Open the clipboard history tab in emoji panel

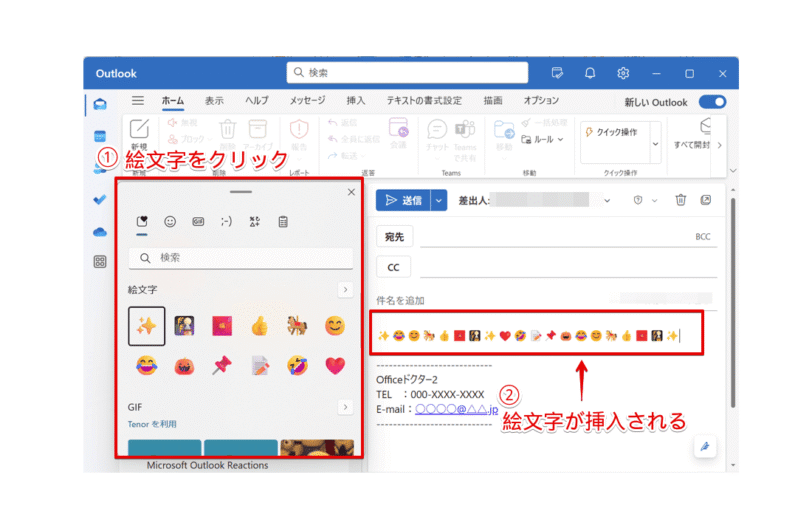pos(283,222)
